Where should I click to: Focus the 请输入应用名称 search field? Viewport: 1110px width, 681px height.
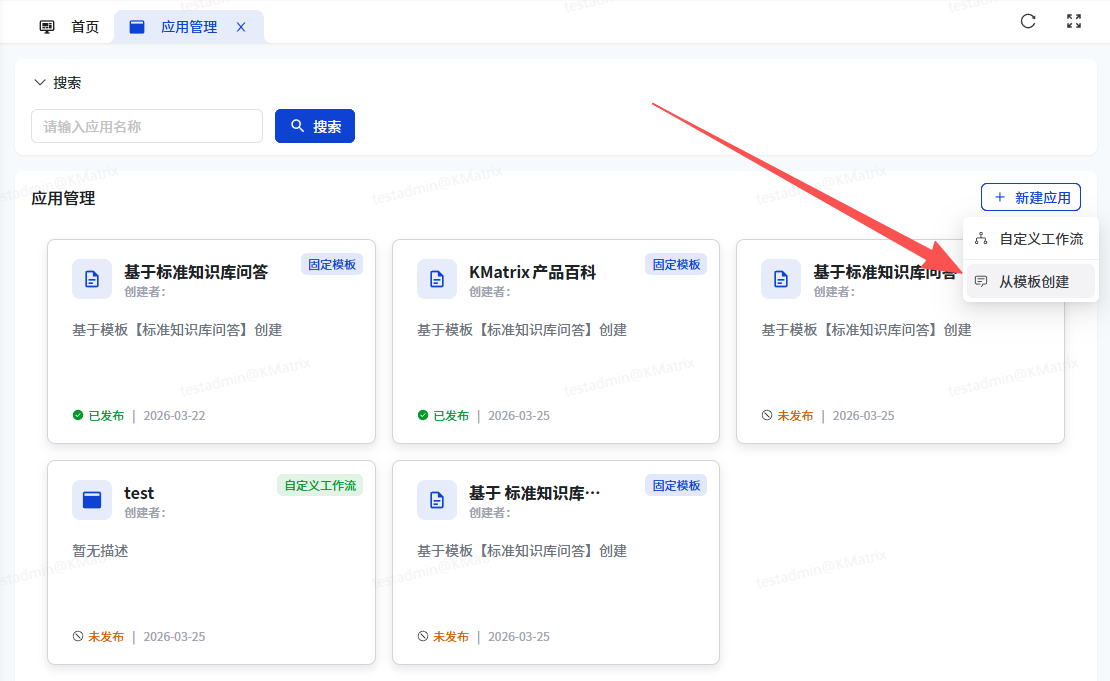pyautogui.click(x=147, y=127)
